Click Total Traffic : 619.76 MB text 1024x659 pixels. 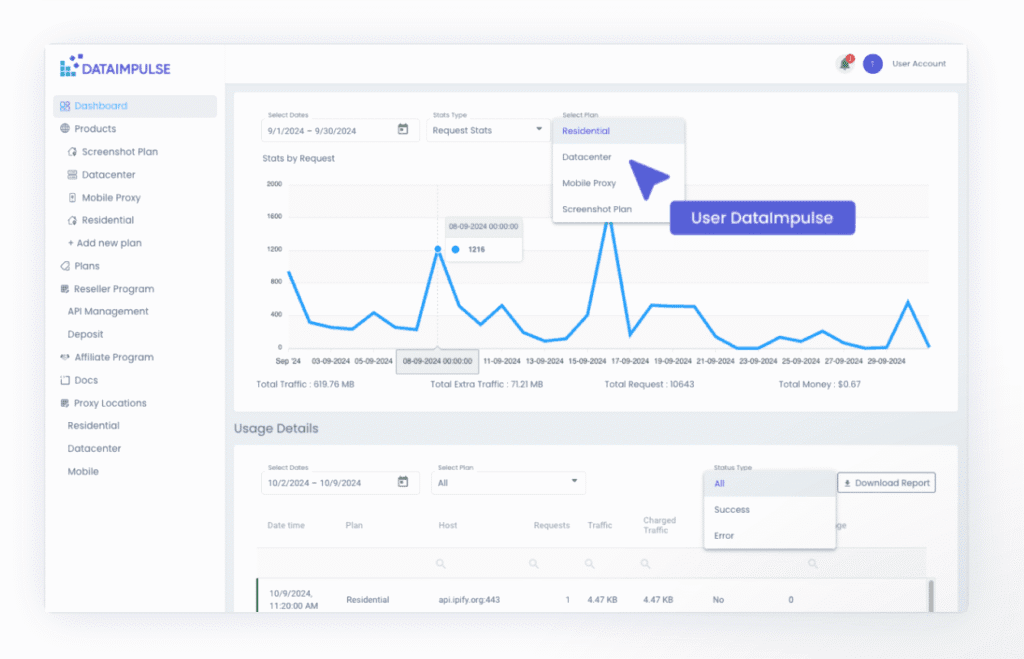point(305,384)
